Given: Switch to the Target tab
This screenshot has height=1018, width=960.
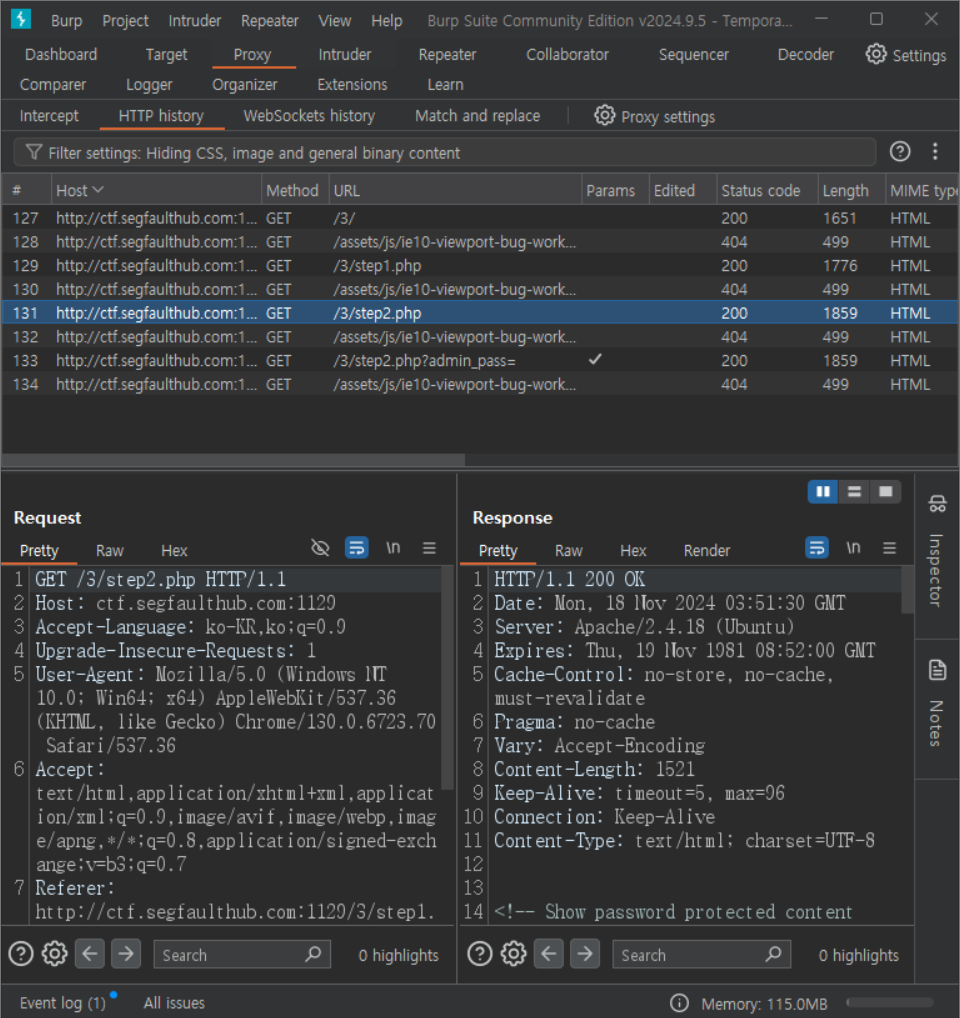Looking at the screenshot, I should coord(166,55).
